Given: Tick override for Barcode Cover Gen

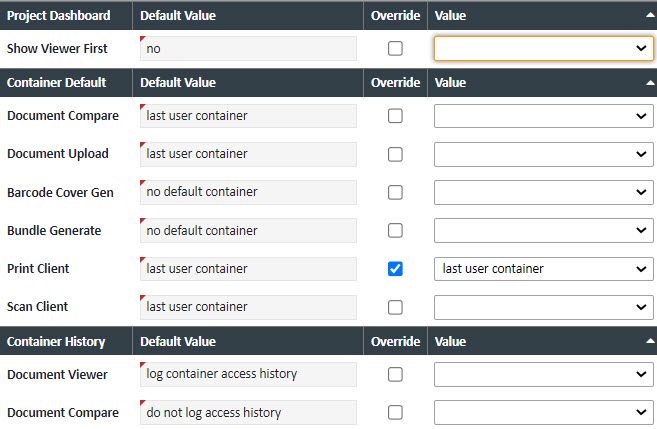Looking at the screenshot, I should 395,192.
